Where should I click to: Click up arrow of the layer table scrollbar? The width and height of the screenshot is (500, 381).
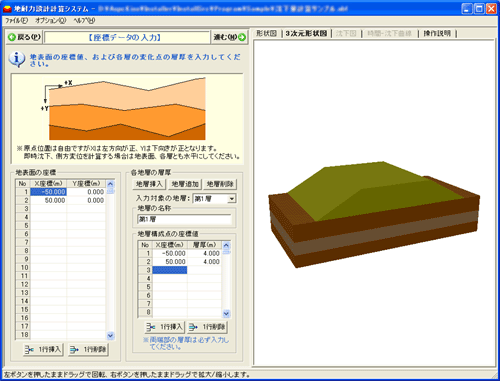click(x=226, y=246)
